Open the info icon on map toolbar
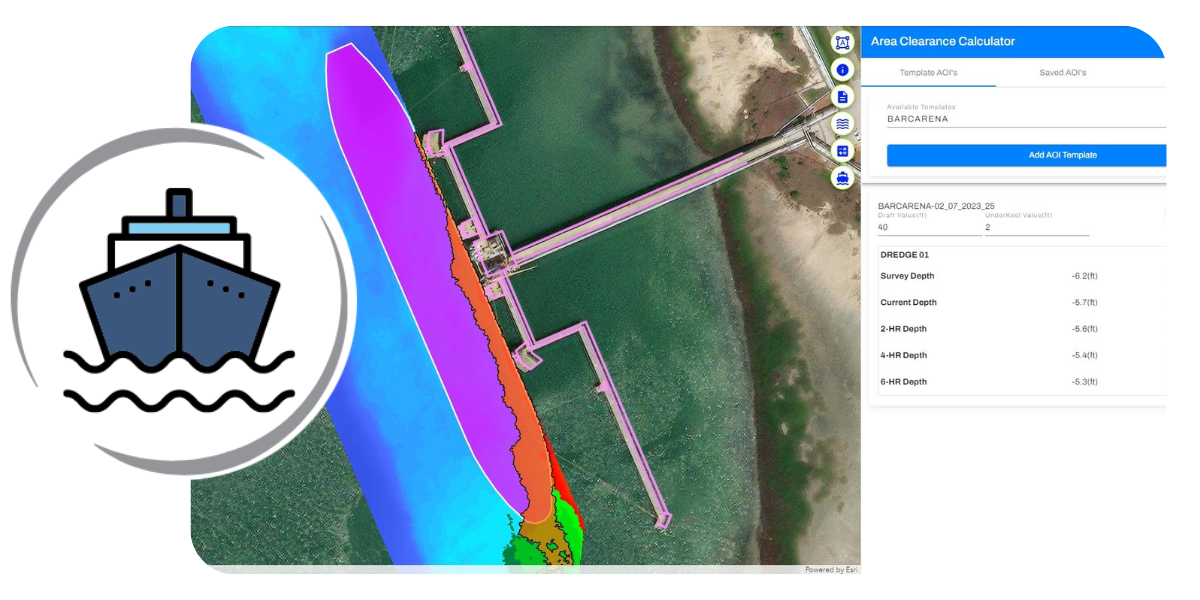Screen dimensions: 1200x600 842,70
